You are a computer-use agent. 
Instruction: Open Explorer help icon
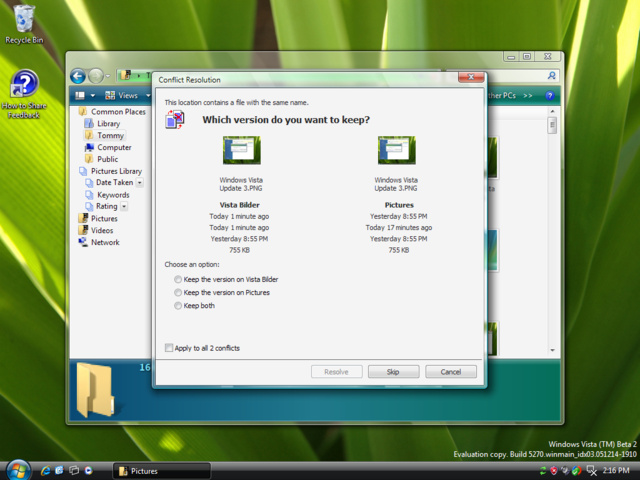click(550, 96)
